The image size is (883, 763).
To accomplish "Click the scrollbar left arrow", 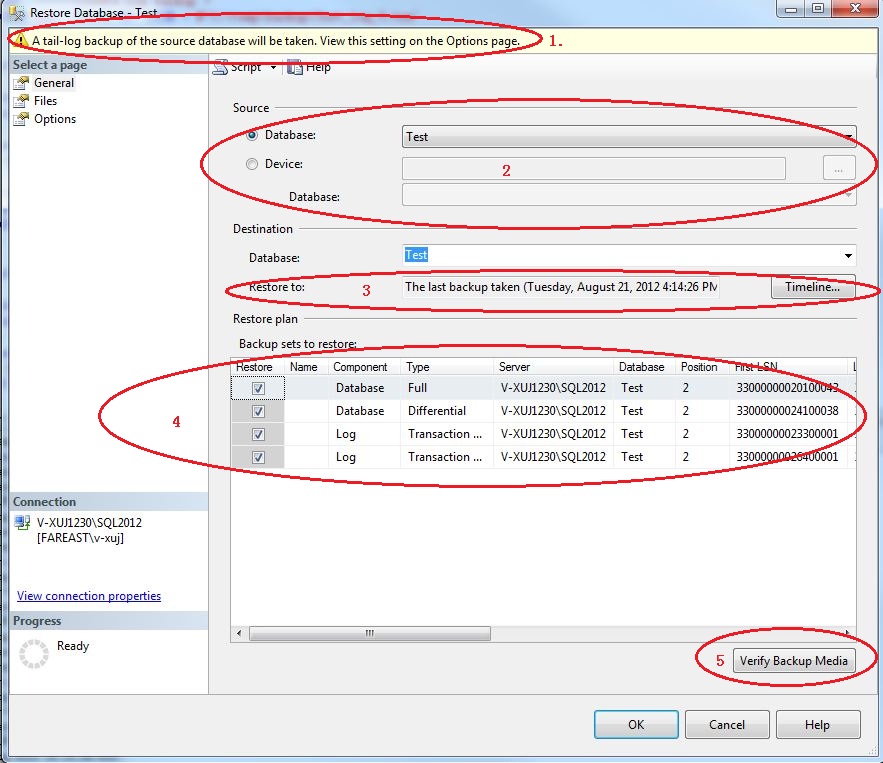I will tap(239, 633).
